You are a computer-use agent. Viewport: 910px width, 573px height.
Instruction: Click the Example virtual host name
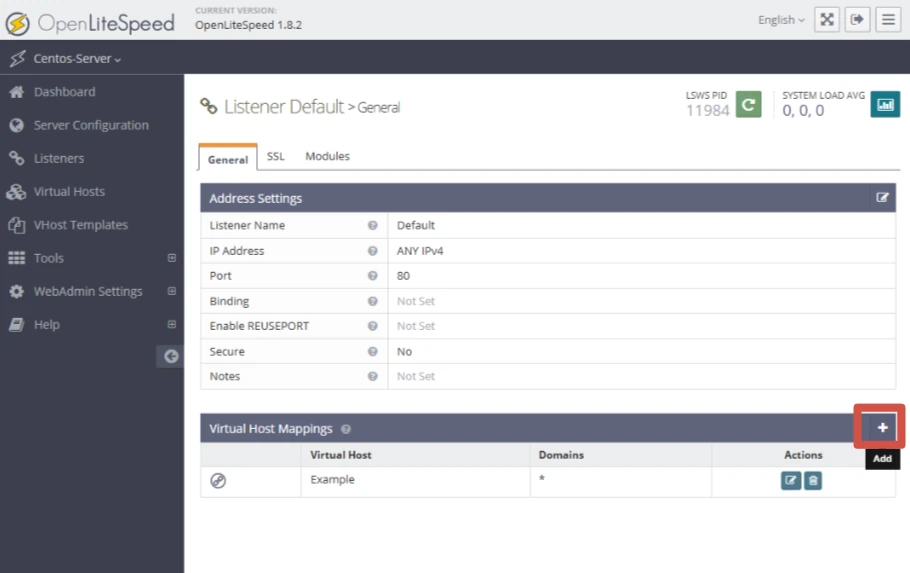(x=332, y=480)
